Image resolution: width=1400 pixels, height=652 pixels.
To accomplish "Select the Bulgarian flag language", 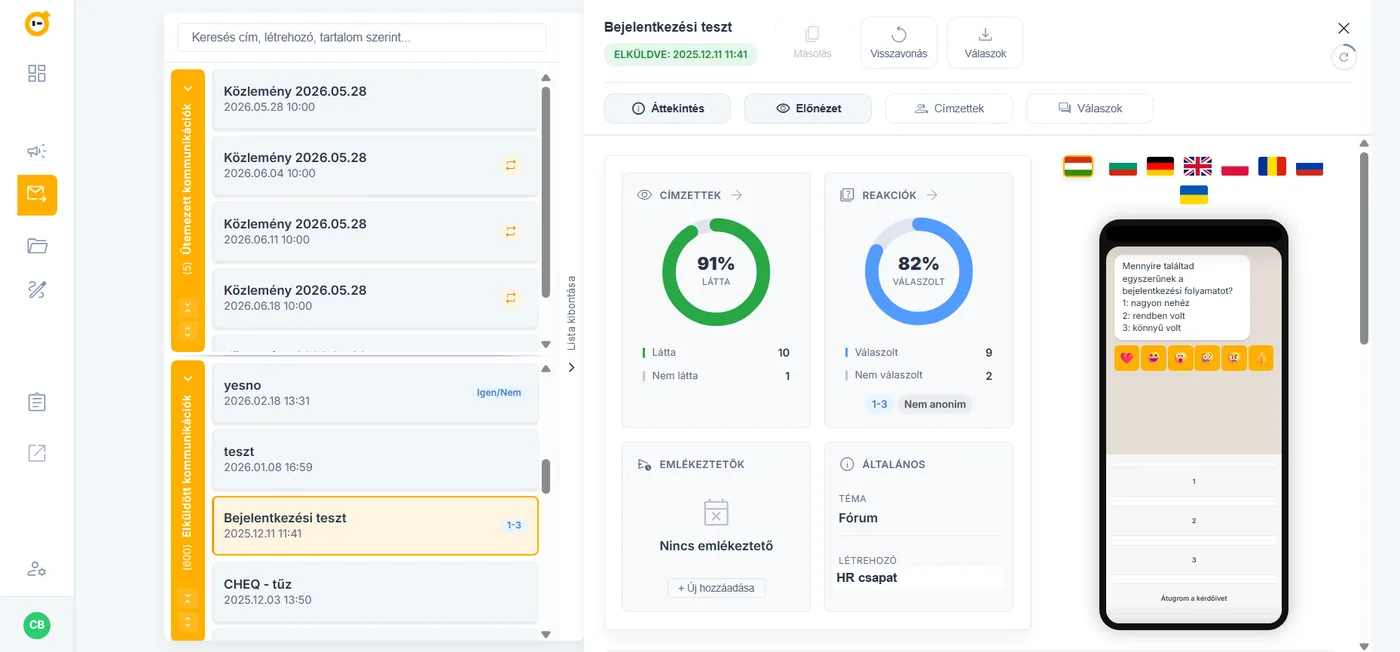I will click(x=1123, y=166).
